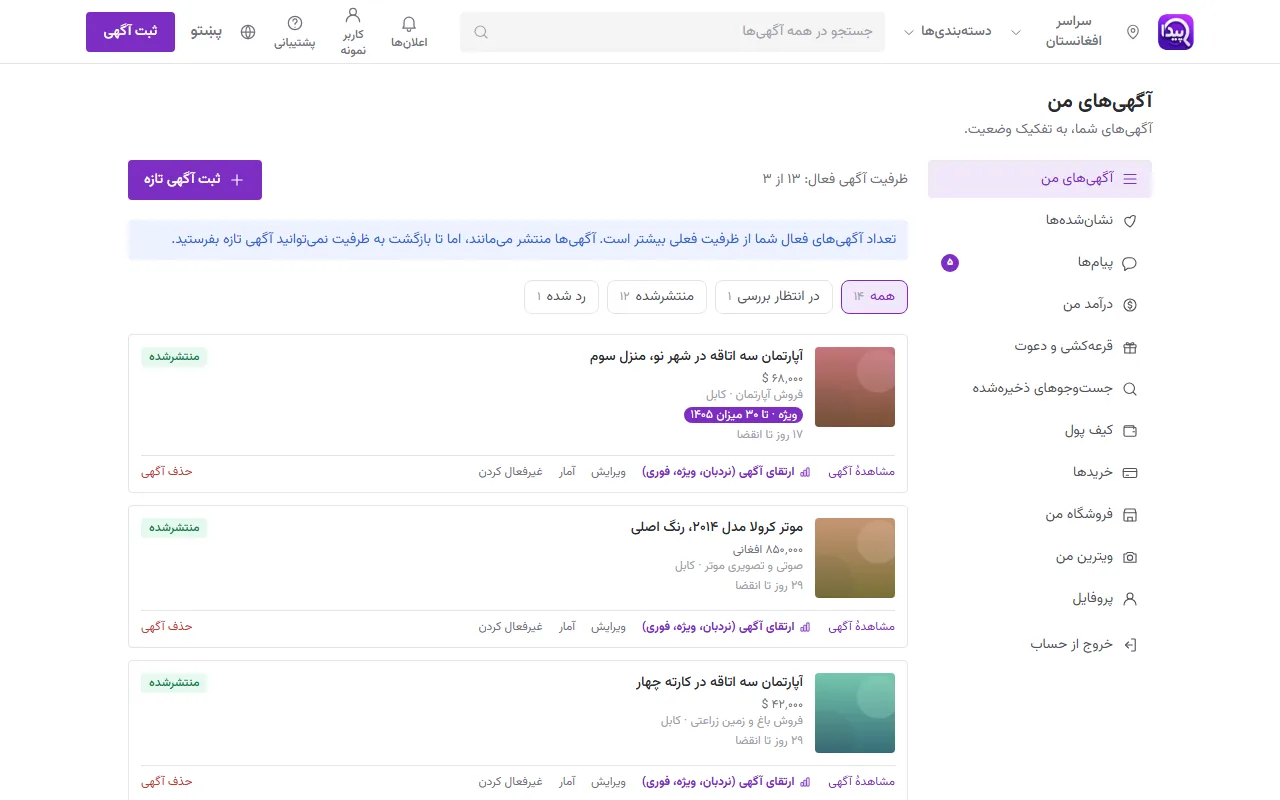This screenshot has height=800, width=1280.
Task: Click ویرایش for شهر نو apartment listing
Action: (x=608, y=471)
